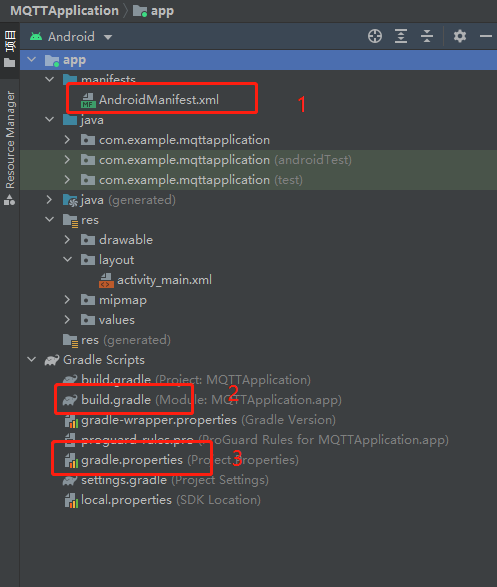Hide the project tool window with minus icon

(x=486, y=36)
